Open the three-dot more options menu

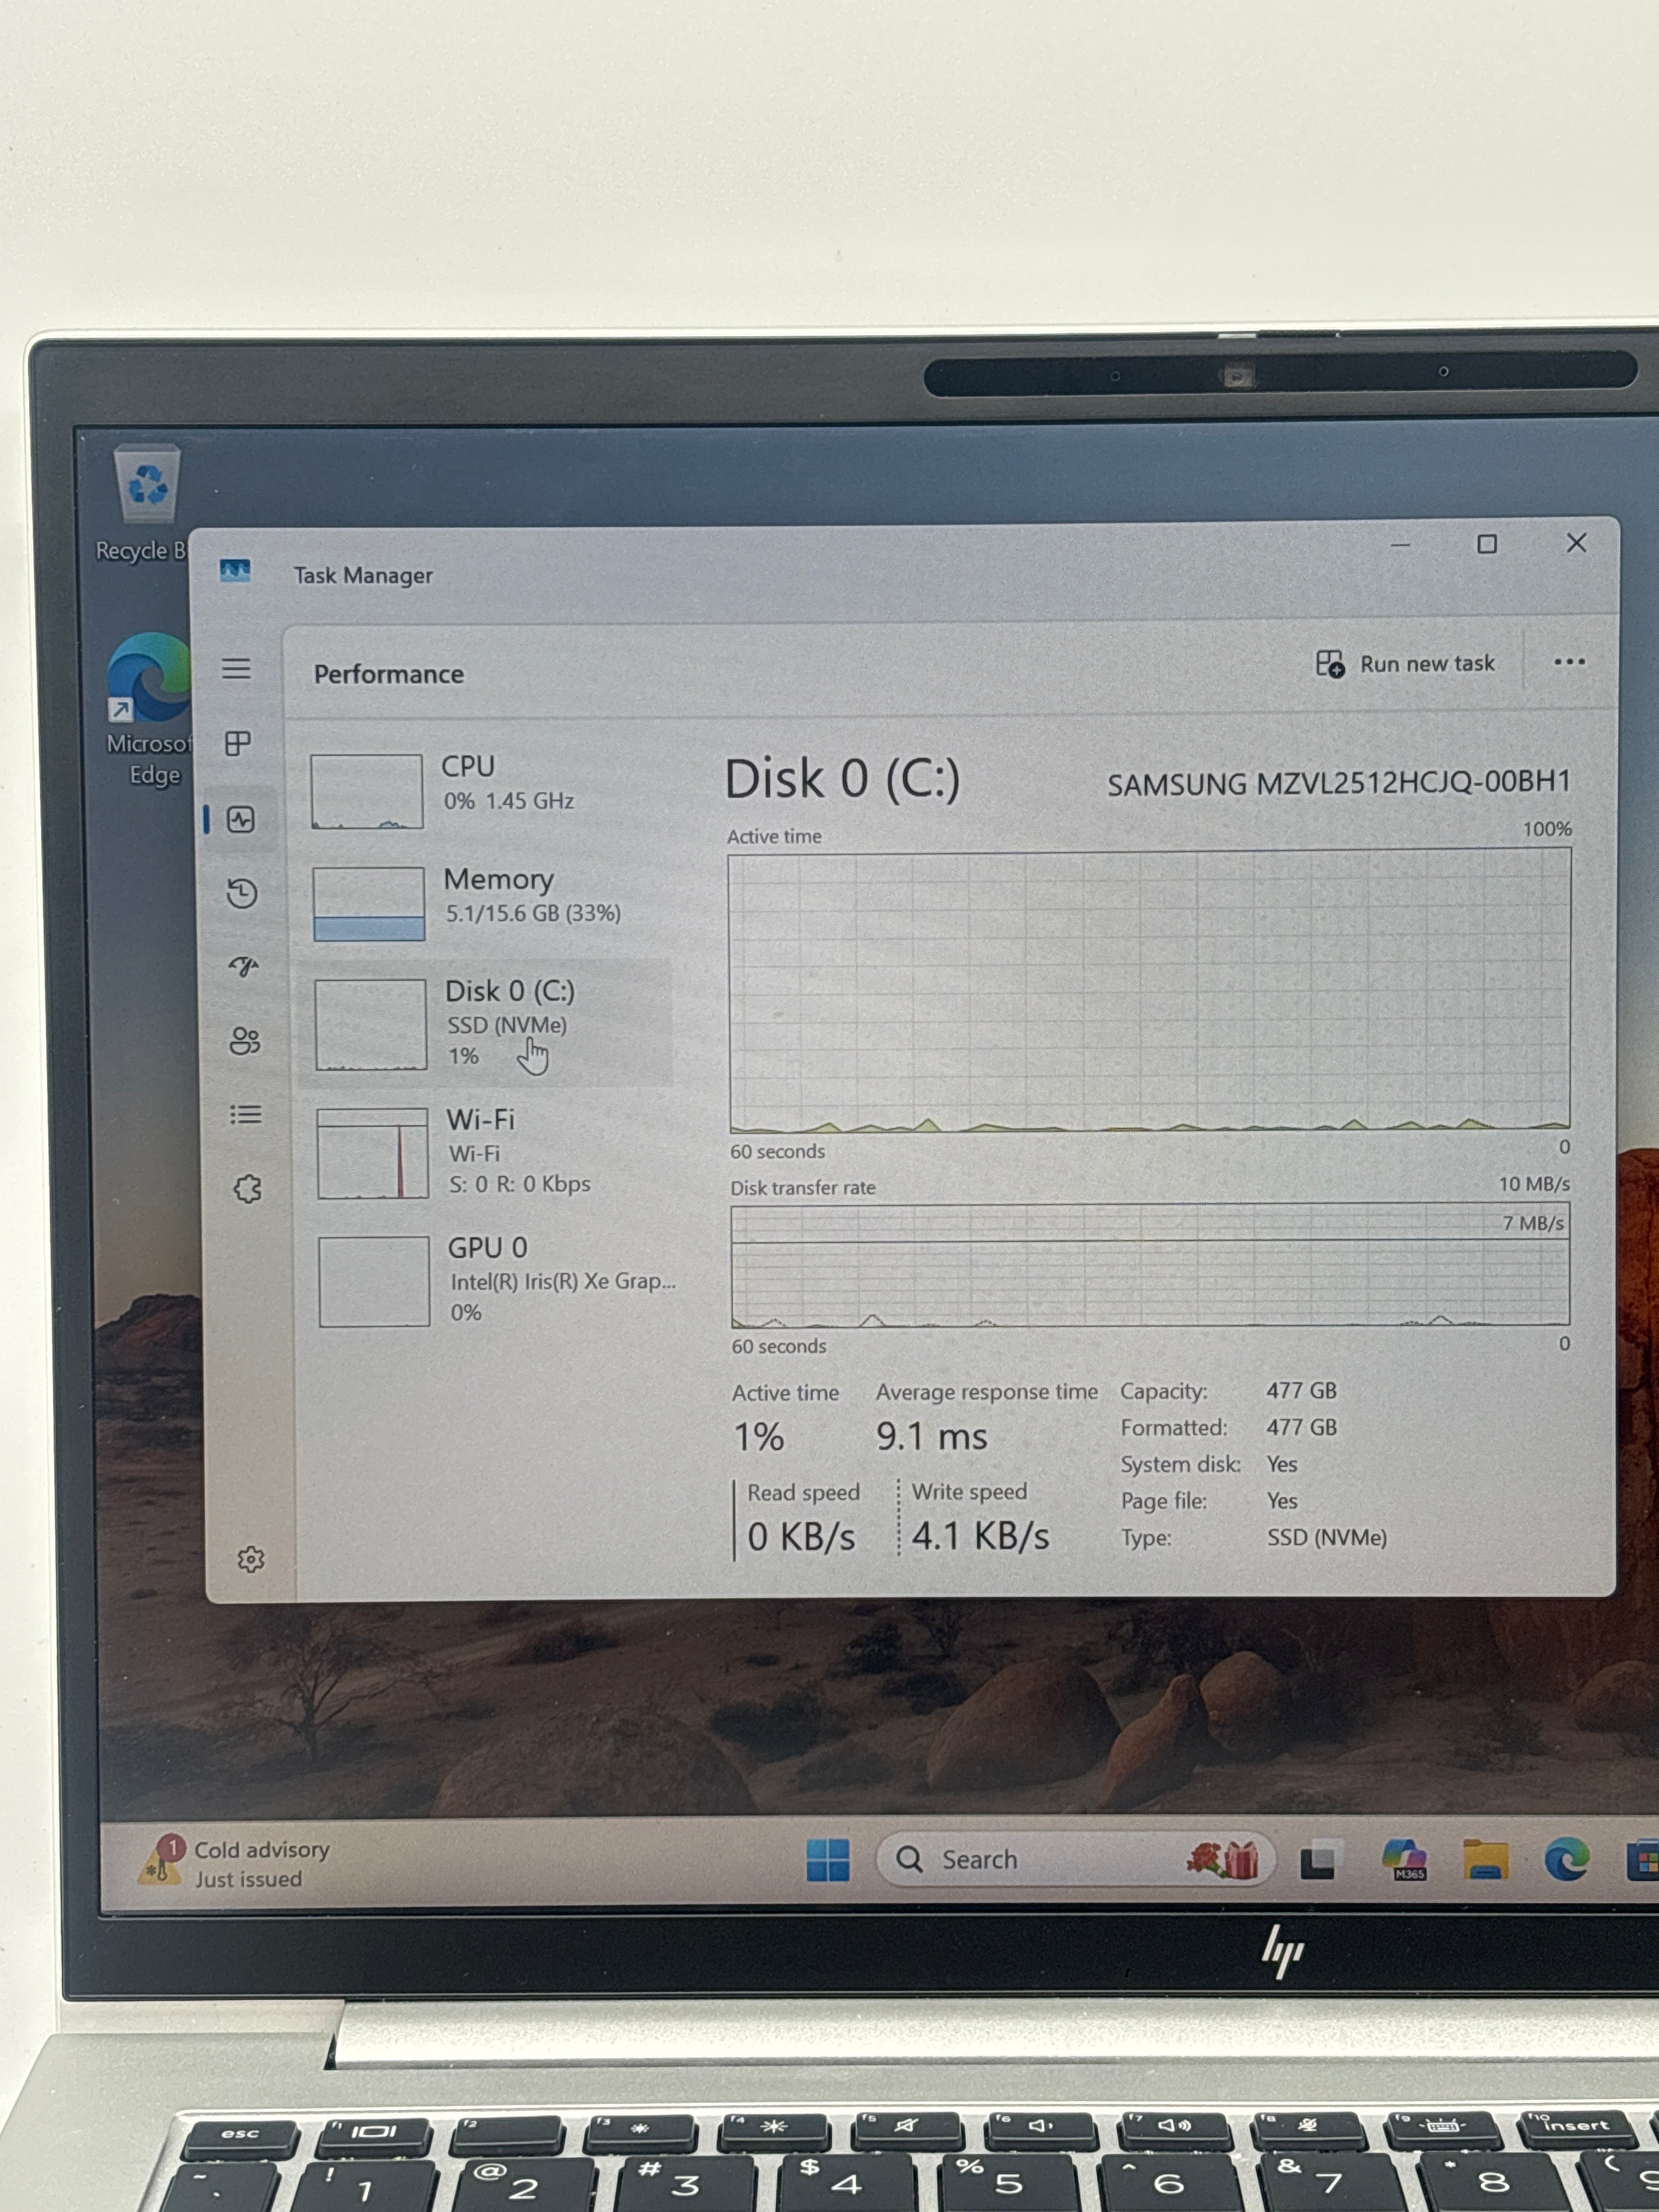(1569, 662)
